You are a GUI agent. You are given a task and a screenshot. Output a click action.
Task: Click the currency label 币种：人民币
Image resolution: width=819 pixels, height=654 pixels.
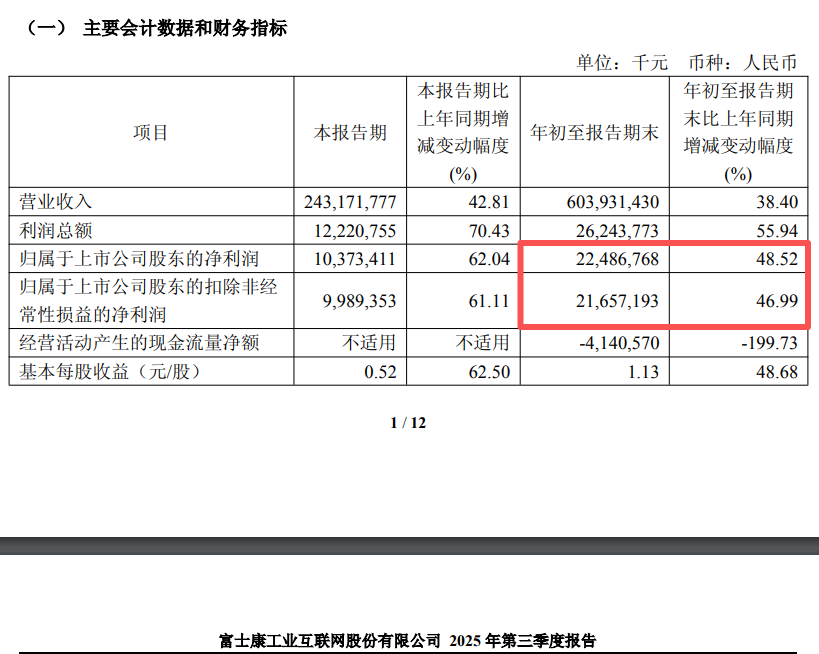(x=743, y=63)
